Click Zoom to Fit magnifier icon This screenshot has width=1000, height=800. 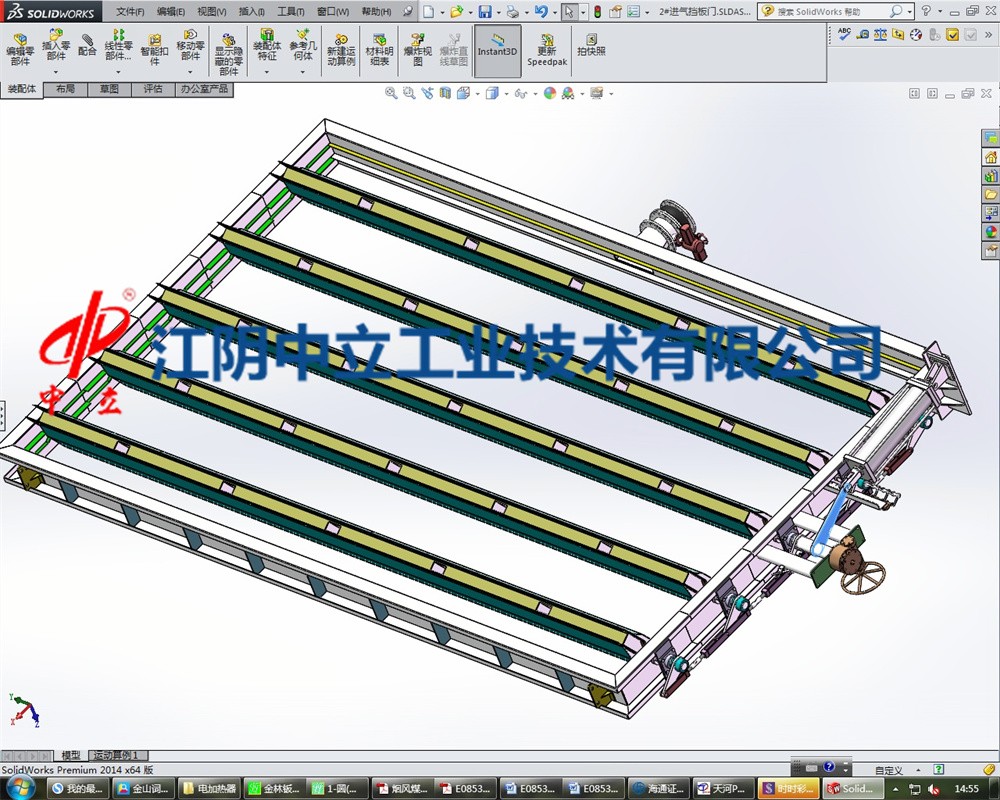pos(391,93)
